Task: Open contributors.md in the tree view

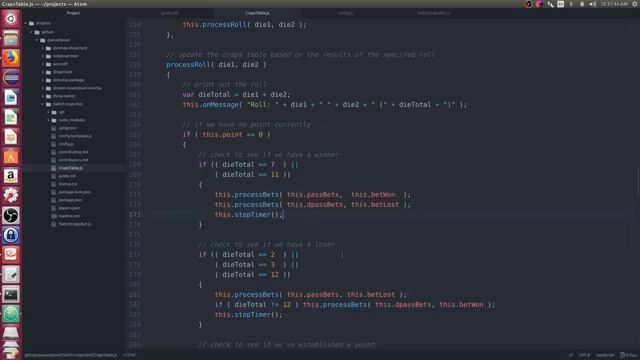Action: tap(73, 160)
